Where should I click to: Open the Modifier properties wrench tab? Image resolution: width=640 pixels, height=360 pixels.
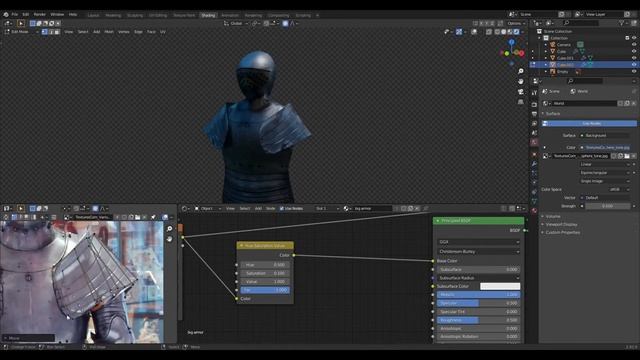(534, 164)
